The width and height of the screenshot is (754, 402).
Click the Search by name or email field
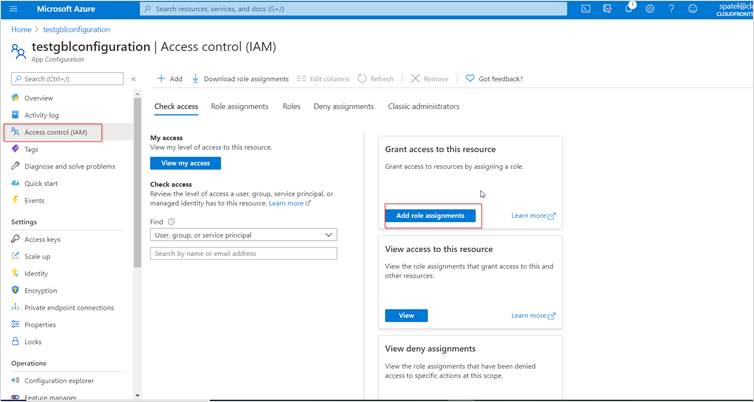coord(243,254)
